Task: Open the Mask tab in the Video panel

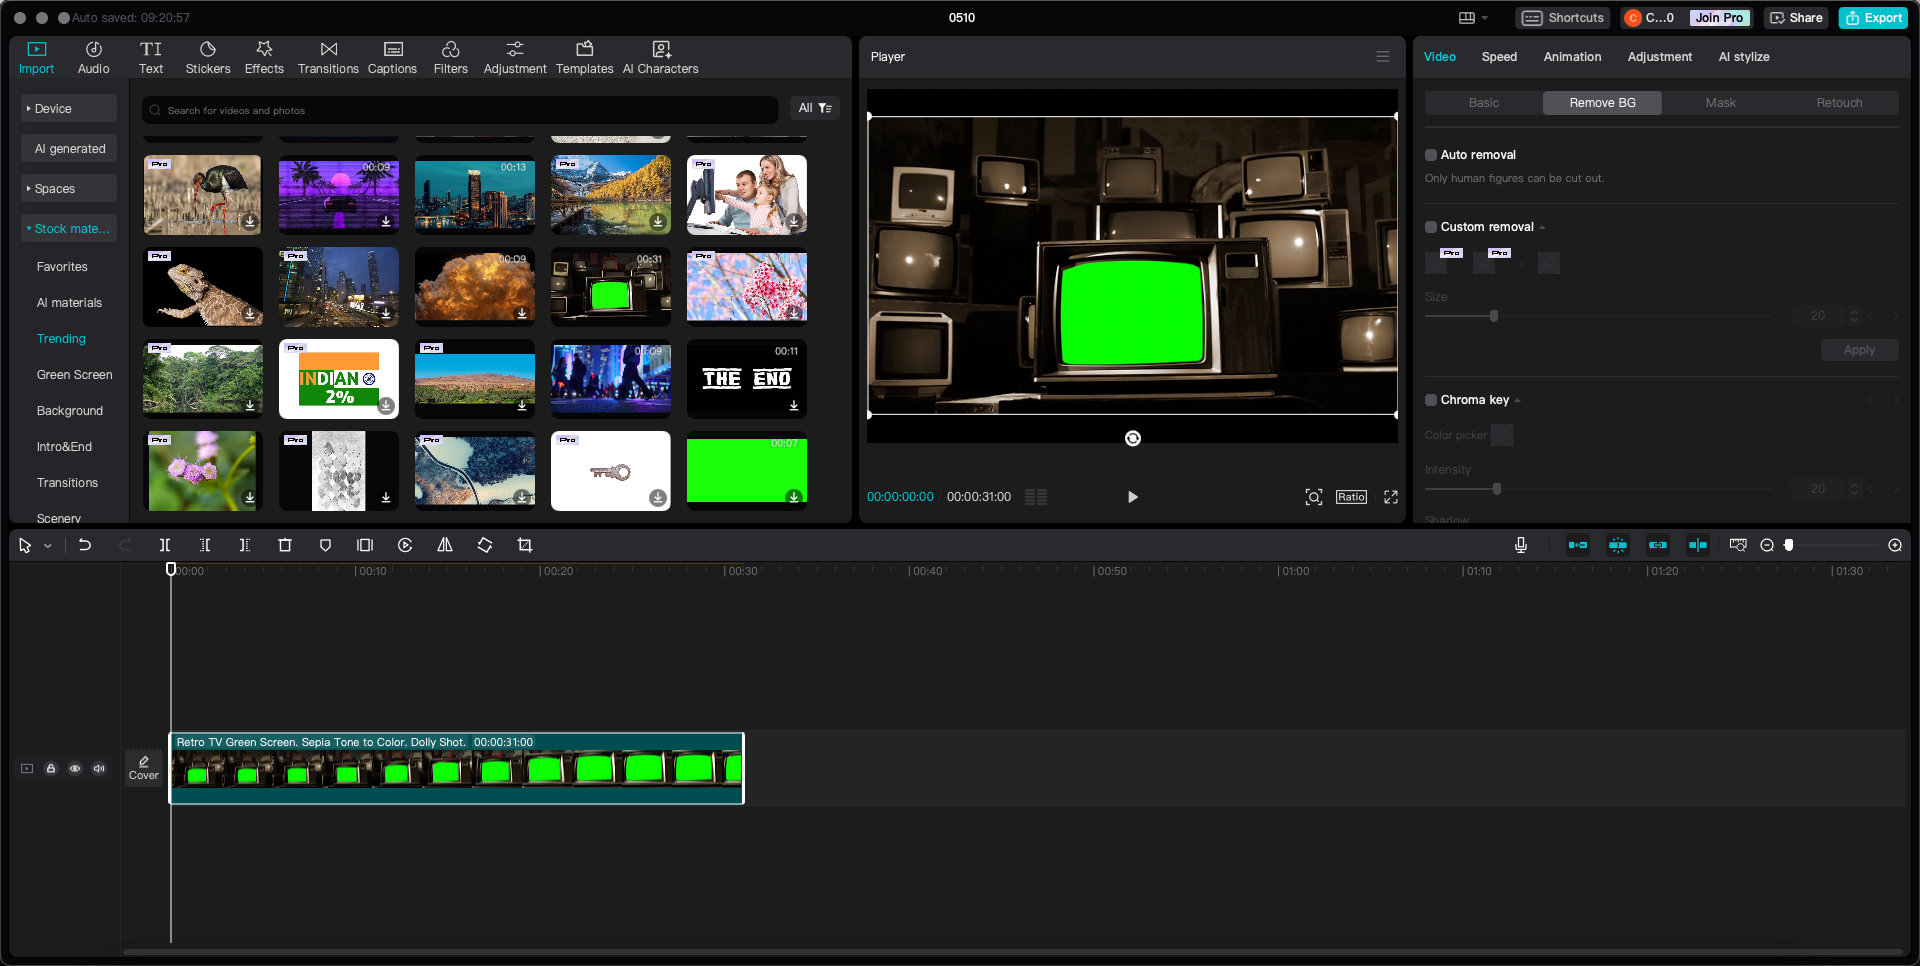Action: tap(1721, 102)
